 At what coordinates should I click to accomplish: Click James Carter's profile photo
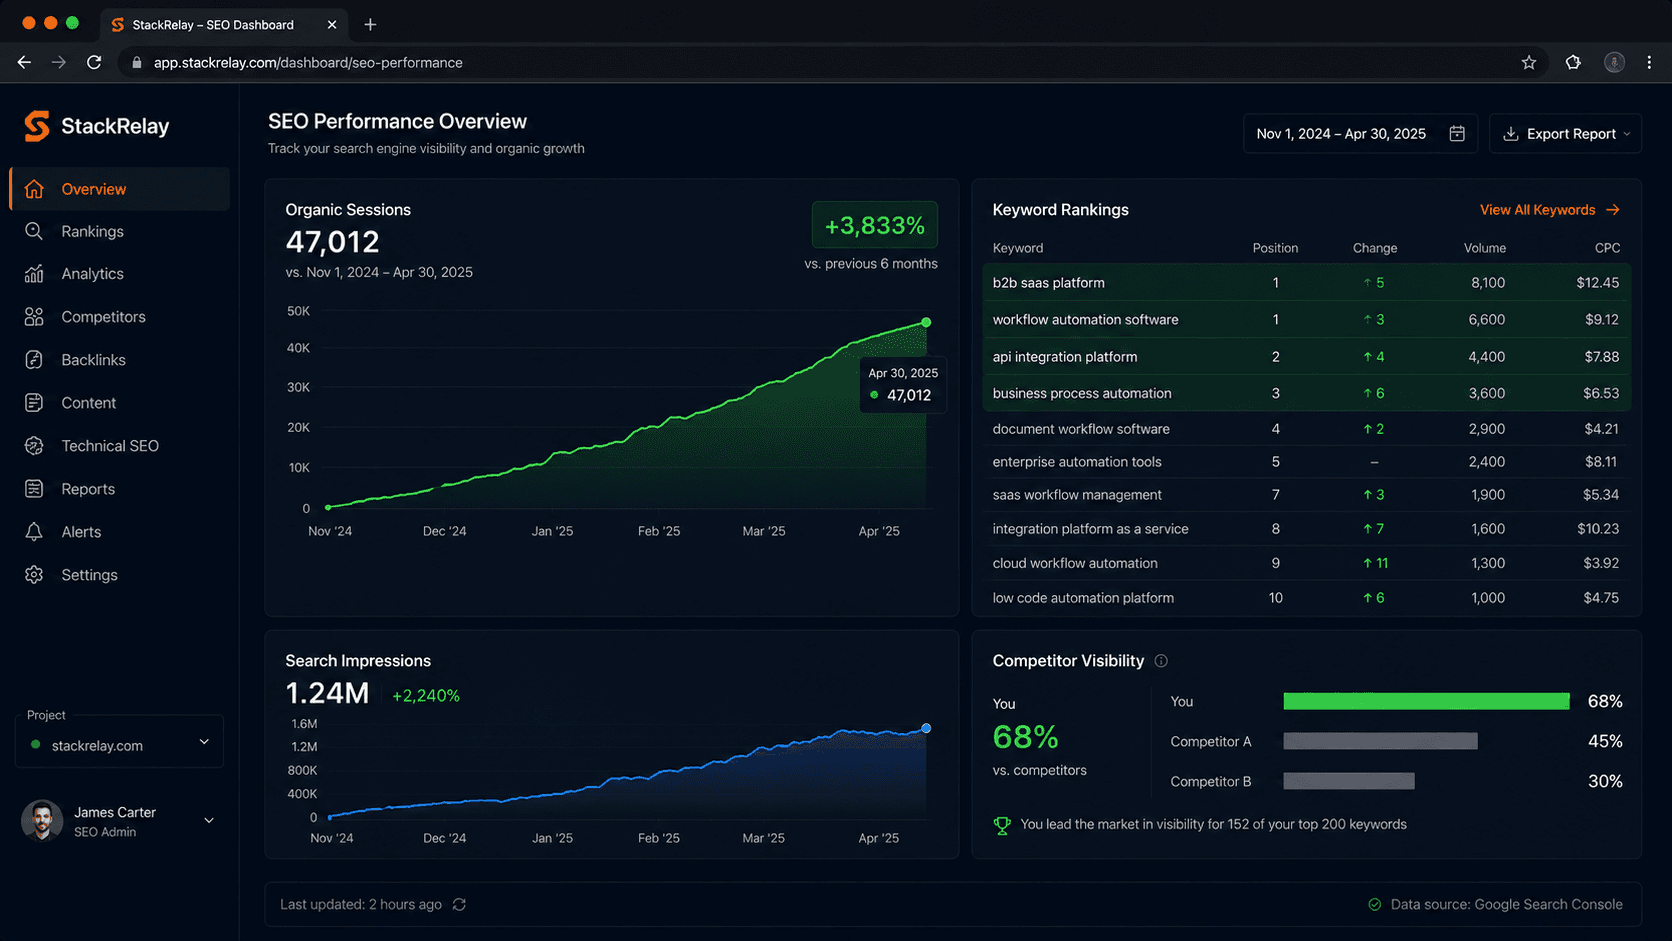pyautogui.click(x=42, y=821)
